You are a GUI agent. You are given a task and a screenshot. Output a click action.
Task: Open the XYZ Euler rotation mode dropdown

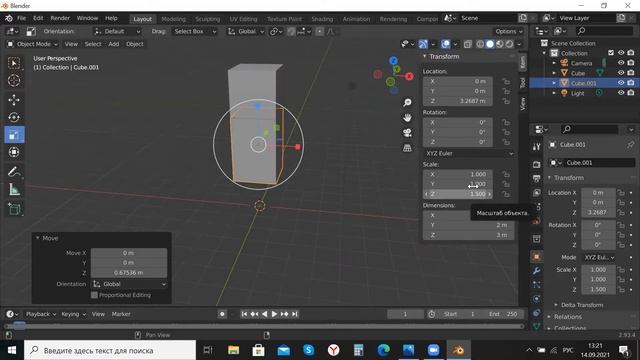(x=469, y=153)
